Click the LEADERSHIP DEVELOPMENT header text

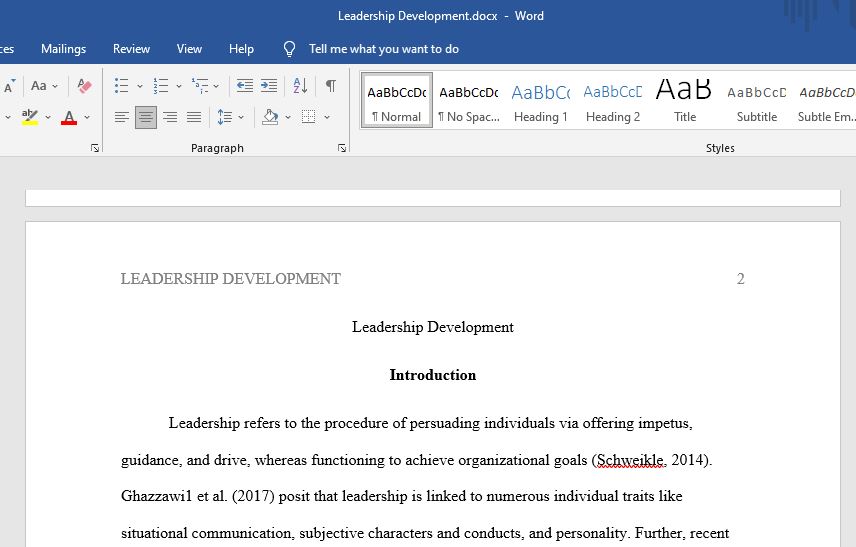230,279
